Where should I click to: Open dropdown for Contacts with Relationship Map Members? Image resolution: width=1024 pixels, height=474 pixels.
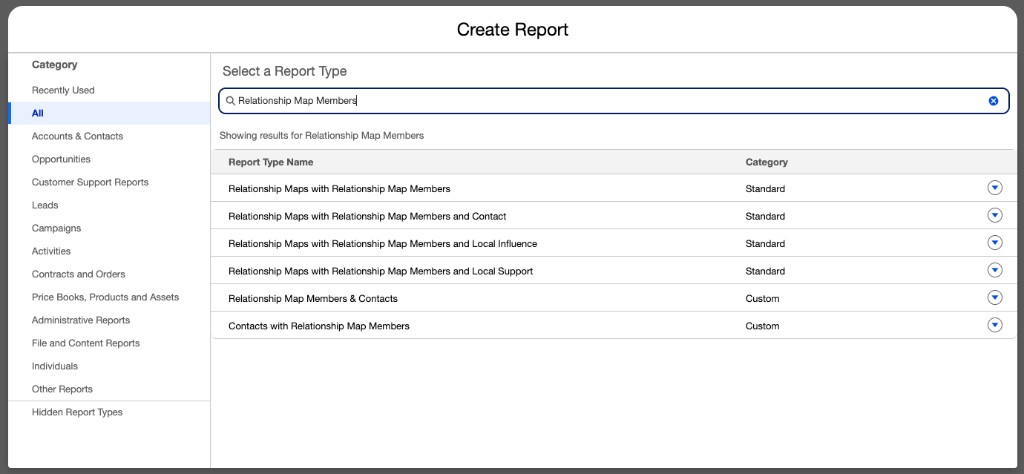point(995,325)
